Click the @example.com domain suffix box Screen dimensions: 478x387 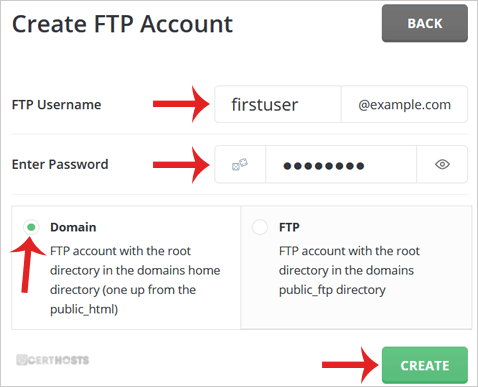pyautogui.click(x=405, y=104)
